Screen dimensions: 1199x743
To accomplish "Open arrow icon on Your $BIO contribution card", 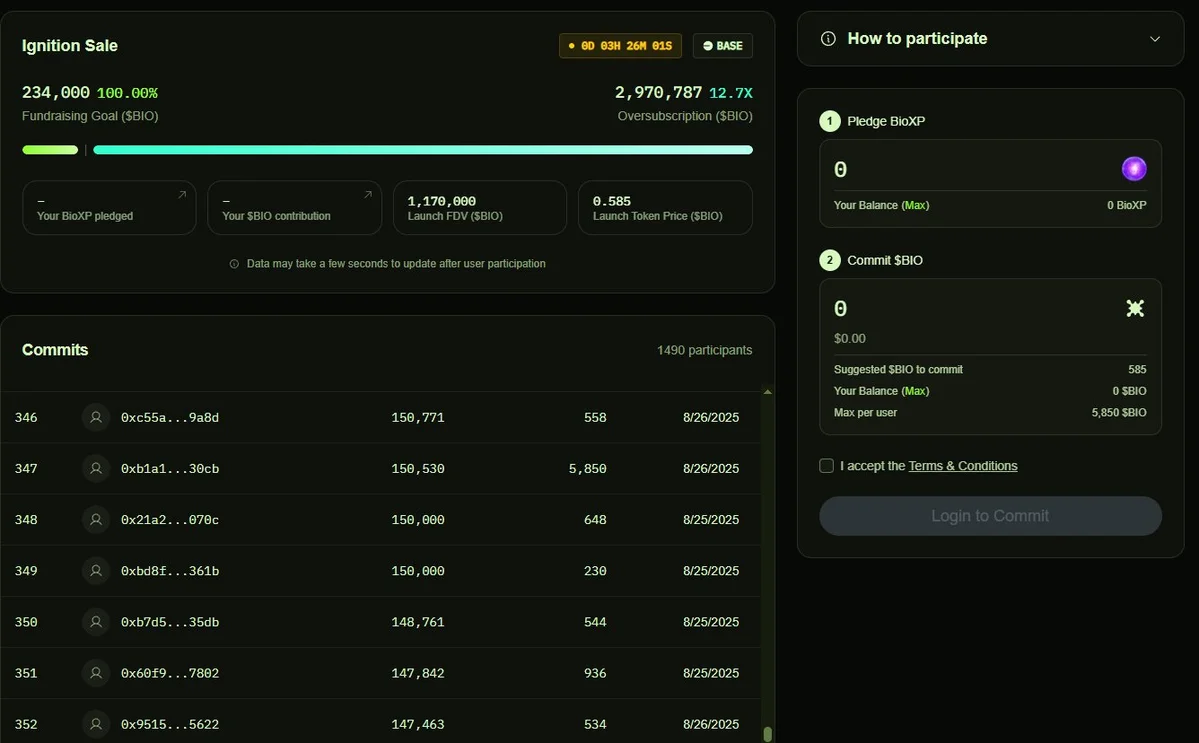I will (367, 195).
